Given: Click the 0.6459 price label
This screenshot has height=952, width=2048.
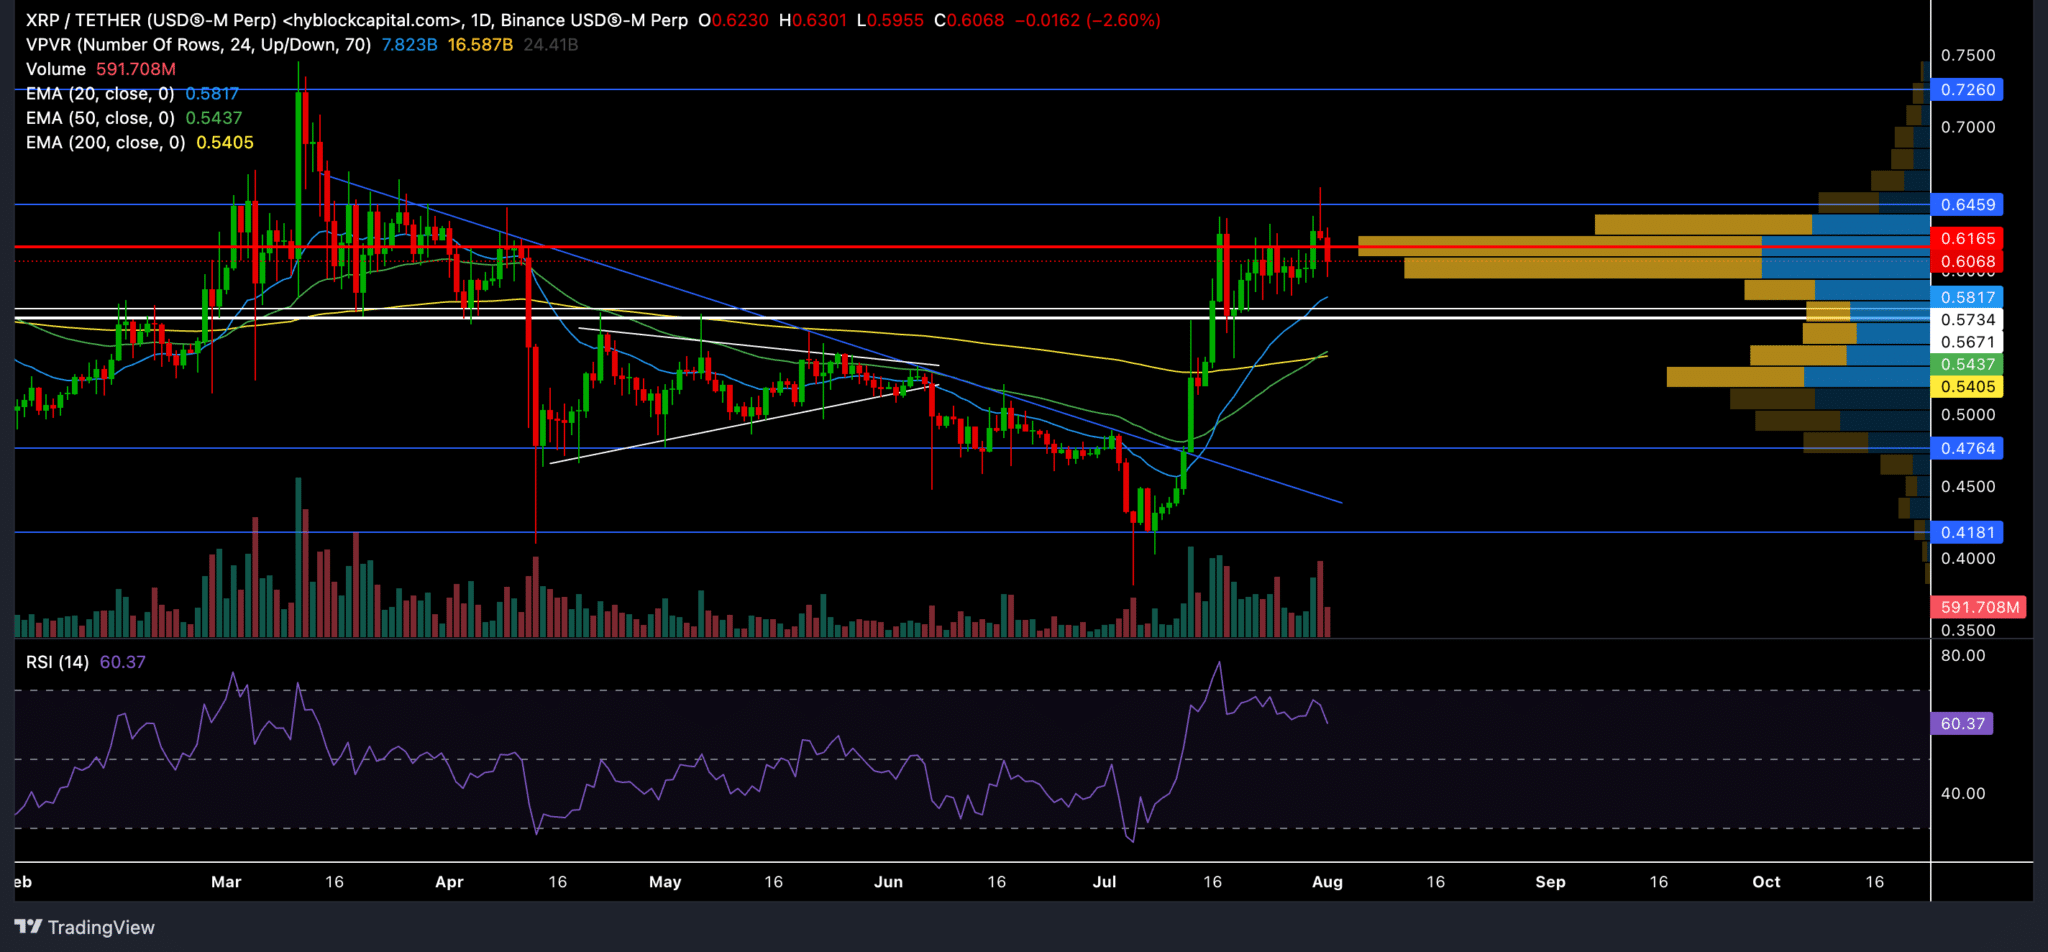Looking at the screenshot, I should pos(1967,204).
